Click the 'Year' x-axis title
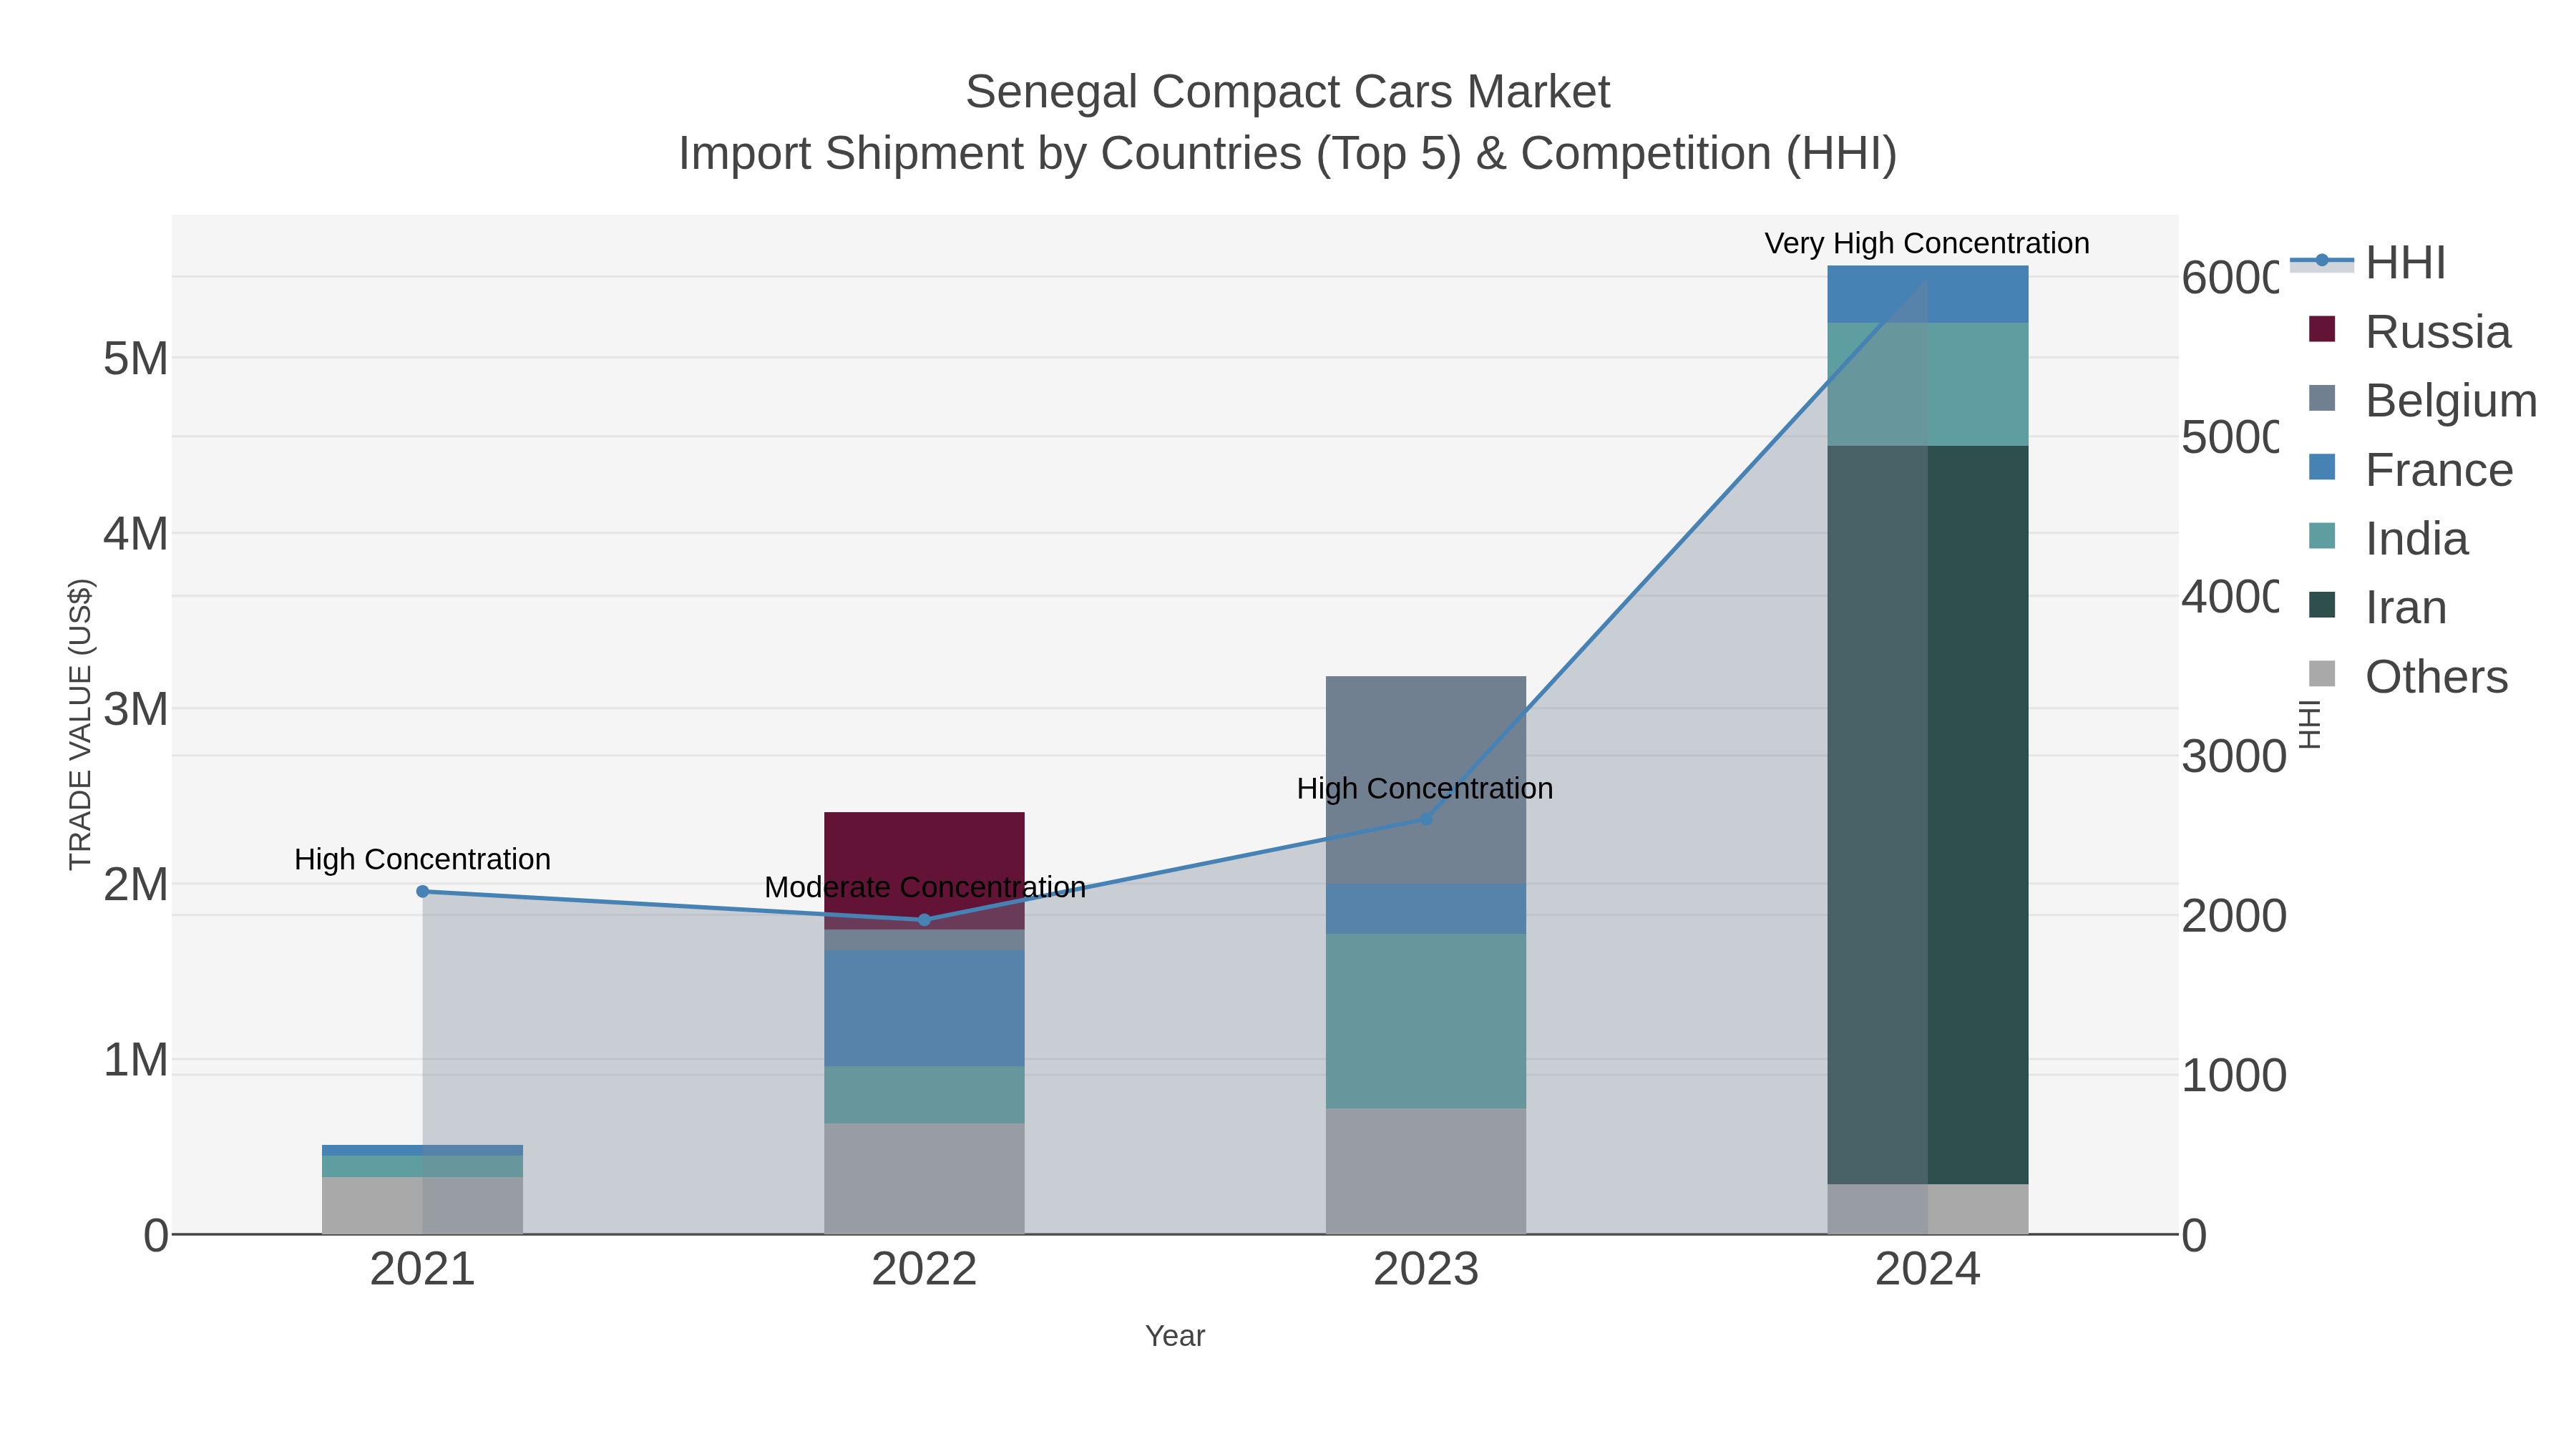2576x1449 pixels. pos(1175,1336)
